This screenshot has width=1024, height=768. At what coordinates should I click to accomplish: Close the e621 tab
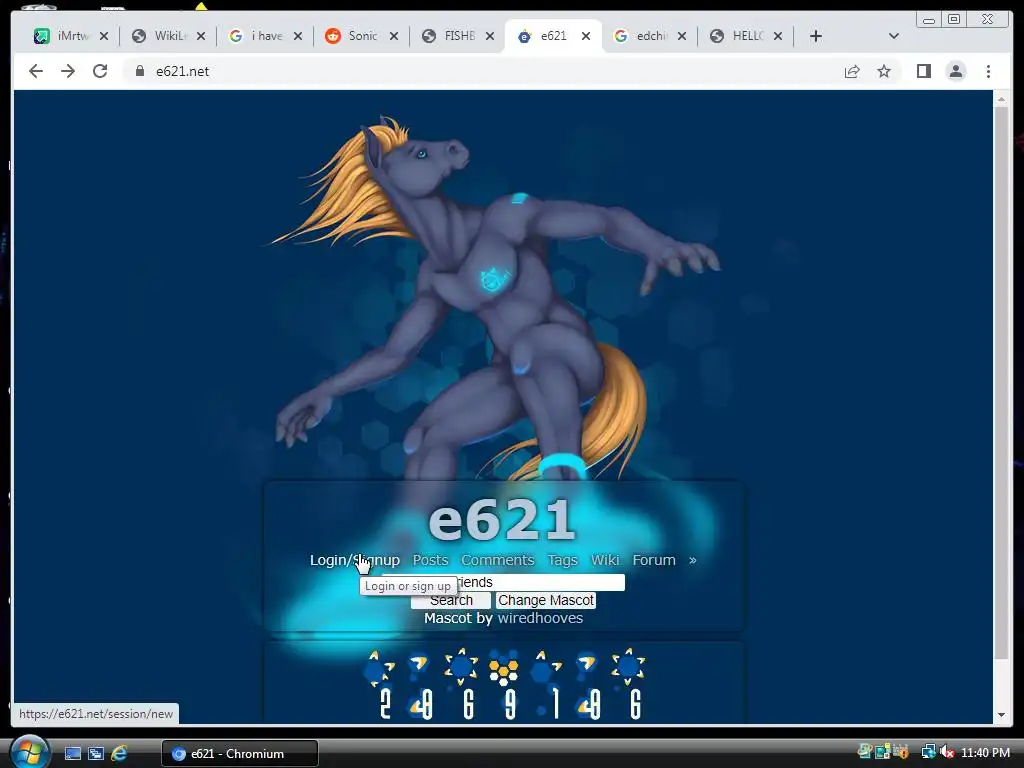pos(586,37)
